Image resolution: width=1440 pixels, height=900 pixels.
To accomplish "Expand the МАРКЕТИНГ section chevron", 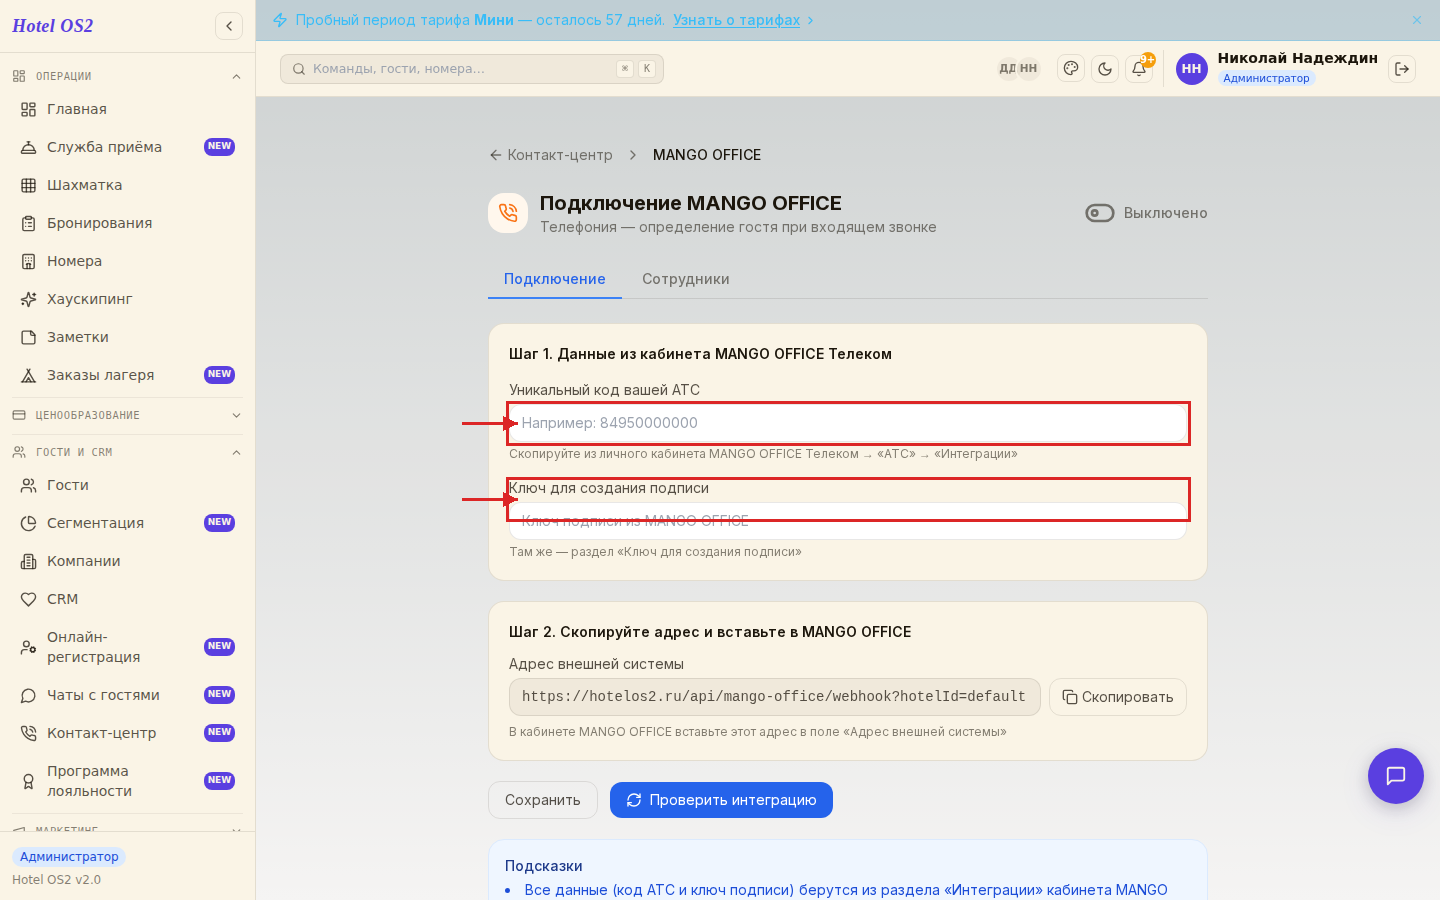I will pos(236,829).
